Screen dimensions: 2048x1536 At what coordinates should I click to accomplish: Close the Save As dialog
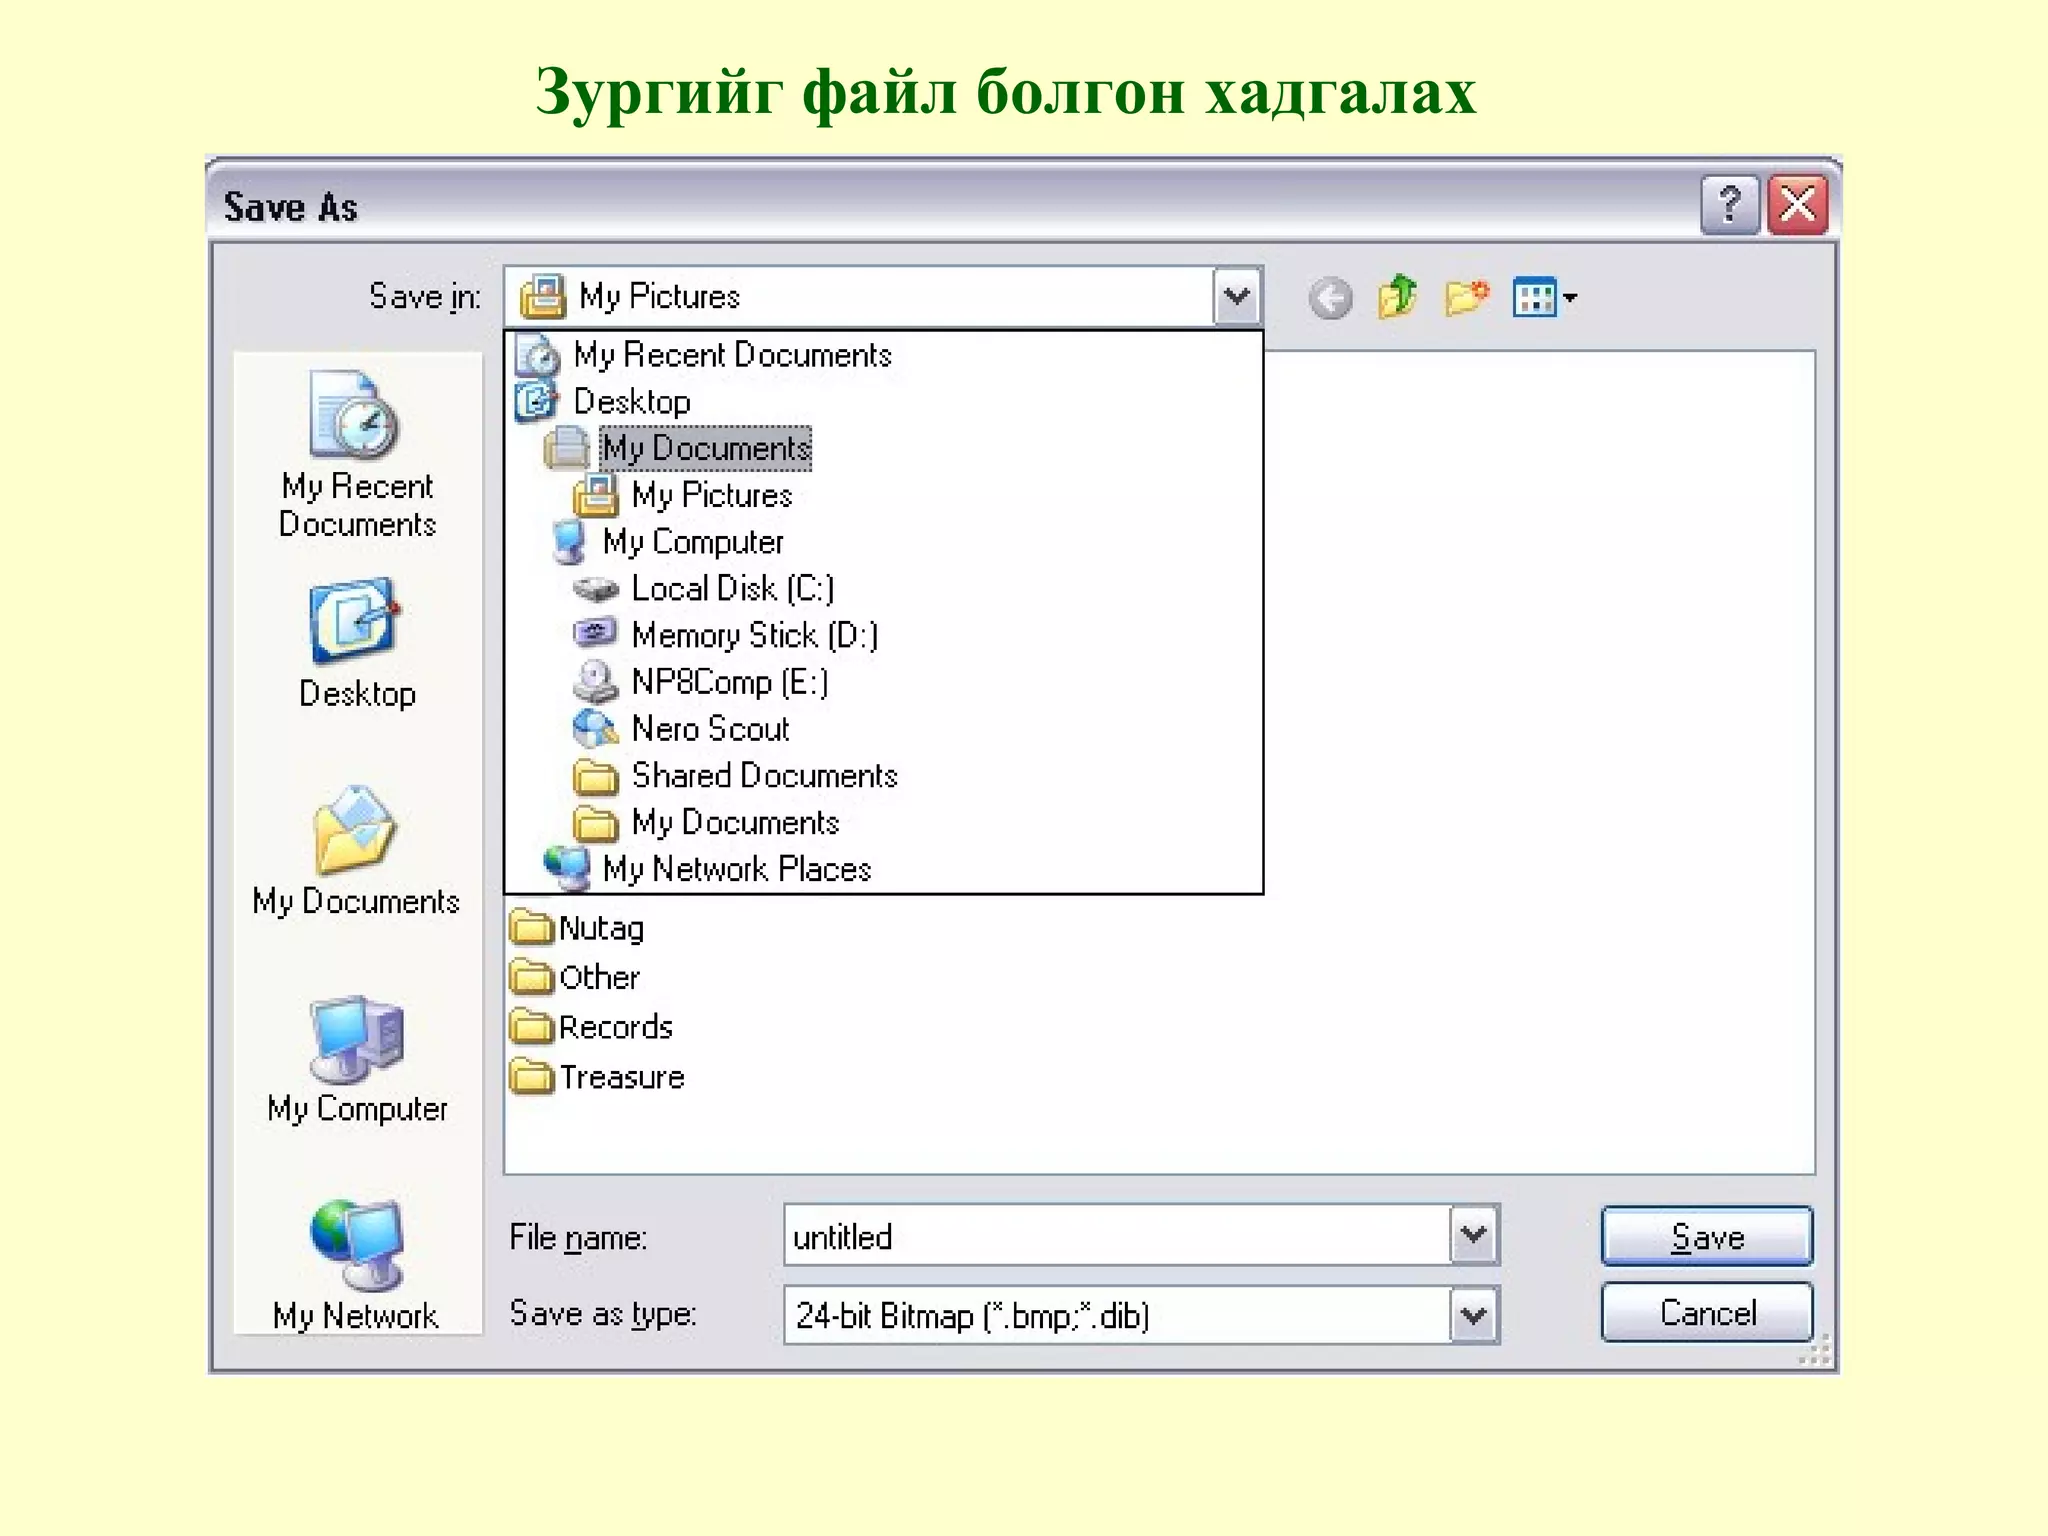[1797, 205]
